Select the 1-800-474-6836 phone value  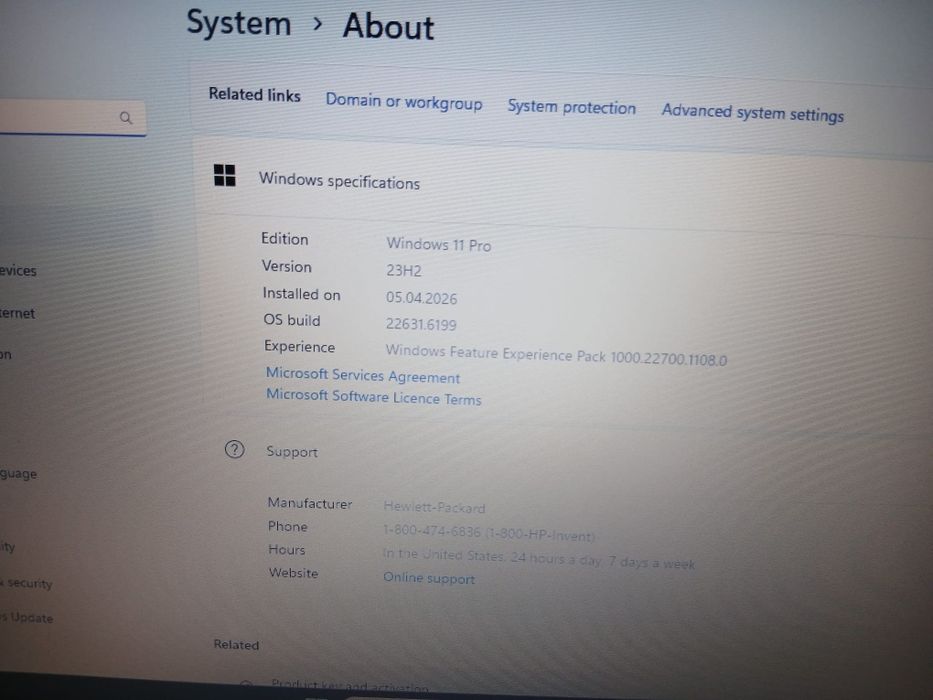coord(489,533)
